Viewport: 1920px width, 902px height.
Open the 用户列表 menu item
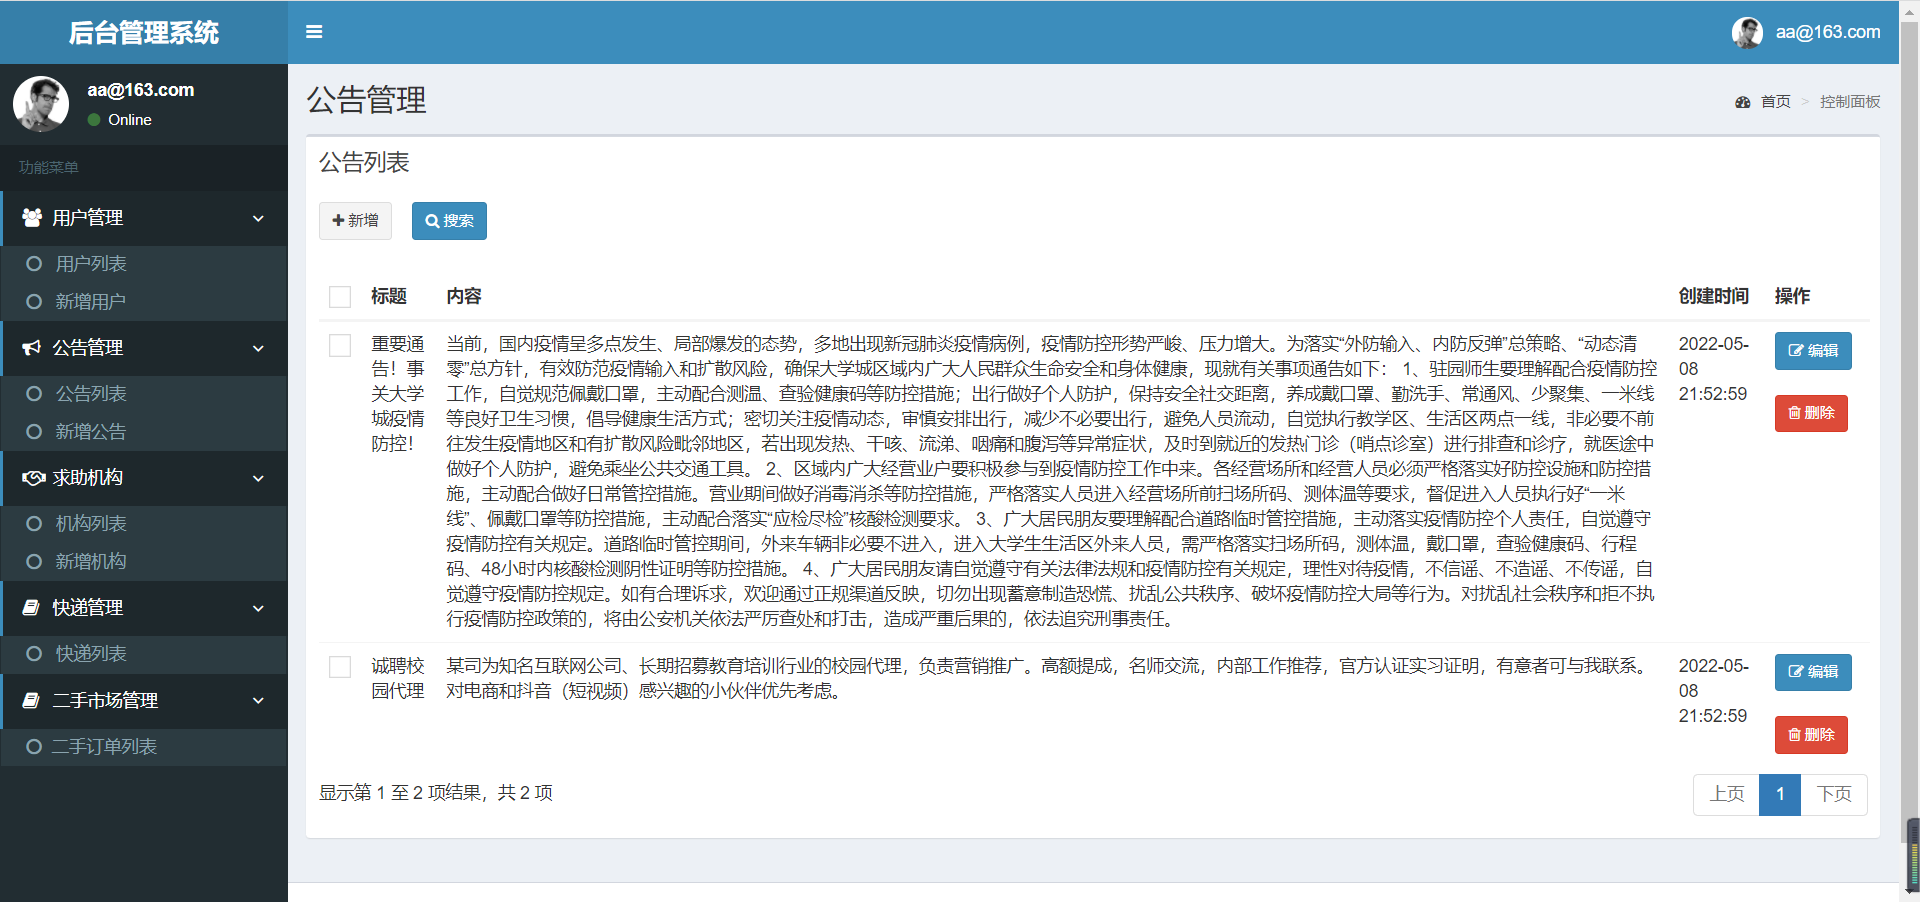point(144,264)
